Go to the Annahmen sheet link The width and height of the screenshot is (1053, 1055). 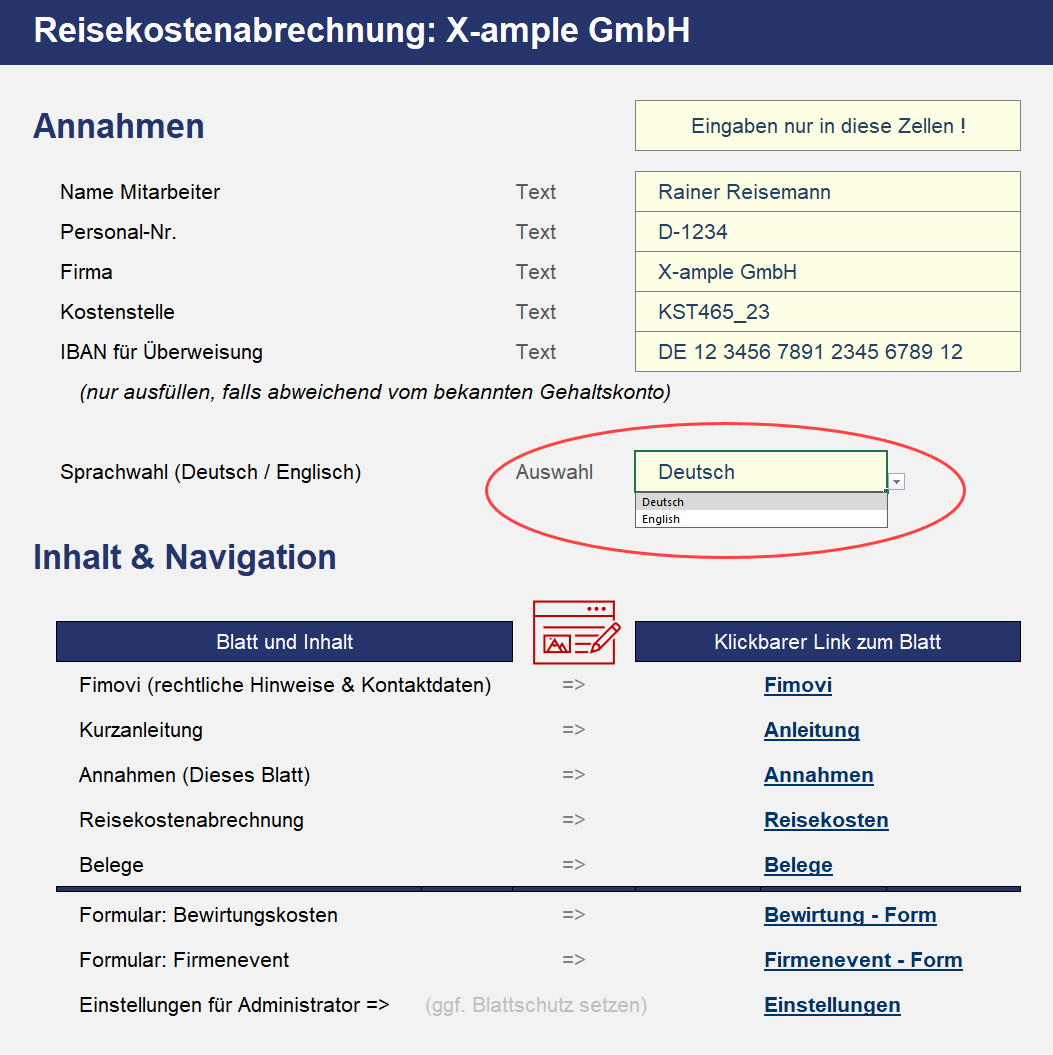(818, 775)
